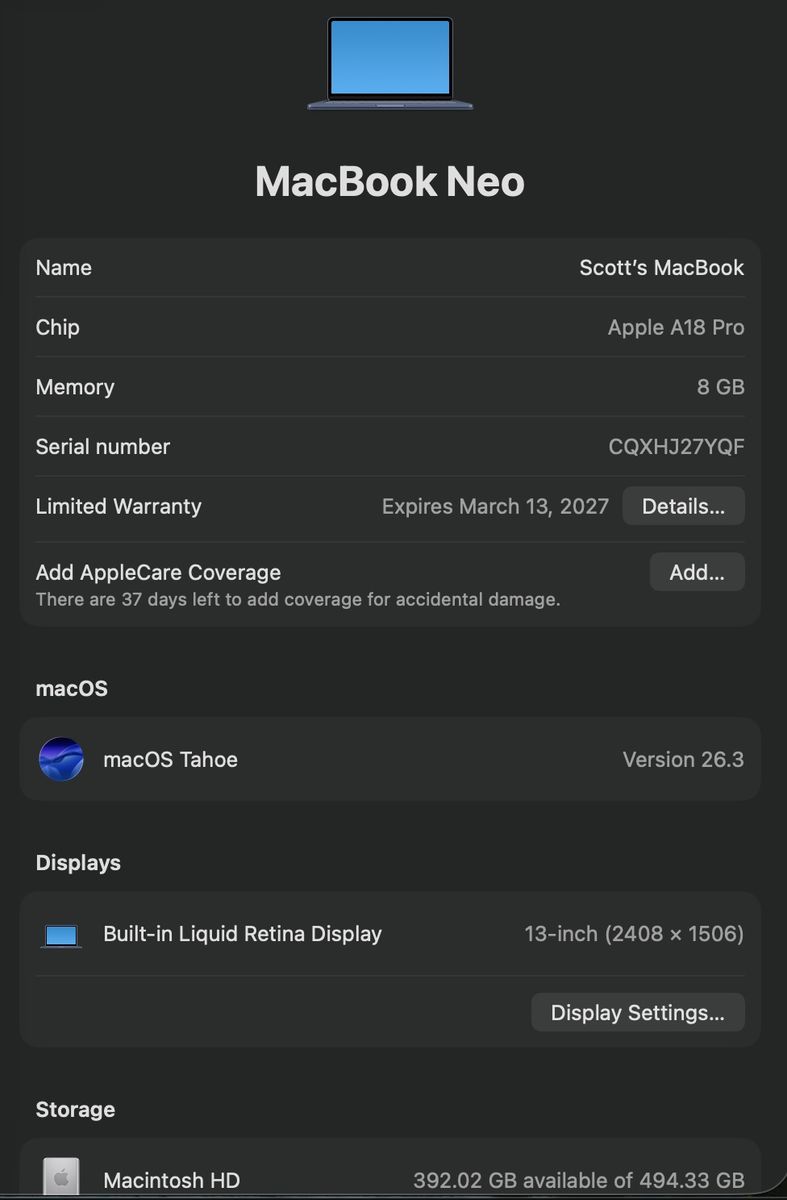Screen dimensions: 787x1200
Task: Click the 13-inch display resolution text
Action: click(634, 934)
